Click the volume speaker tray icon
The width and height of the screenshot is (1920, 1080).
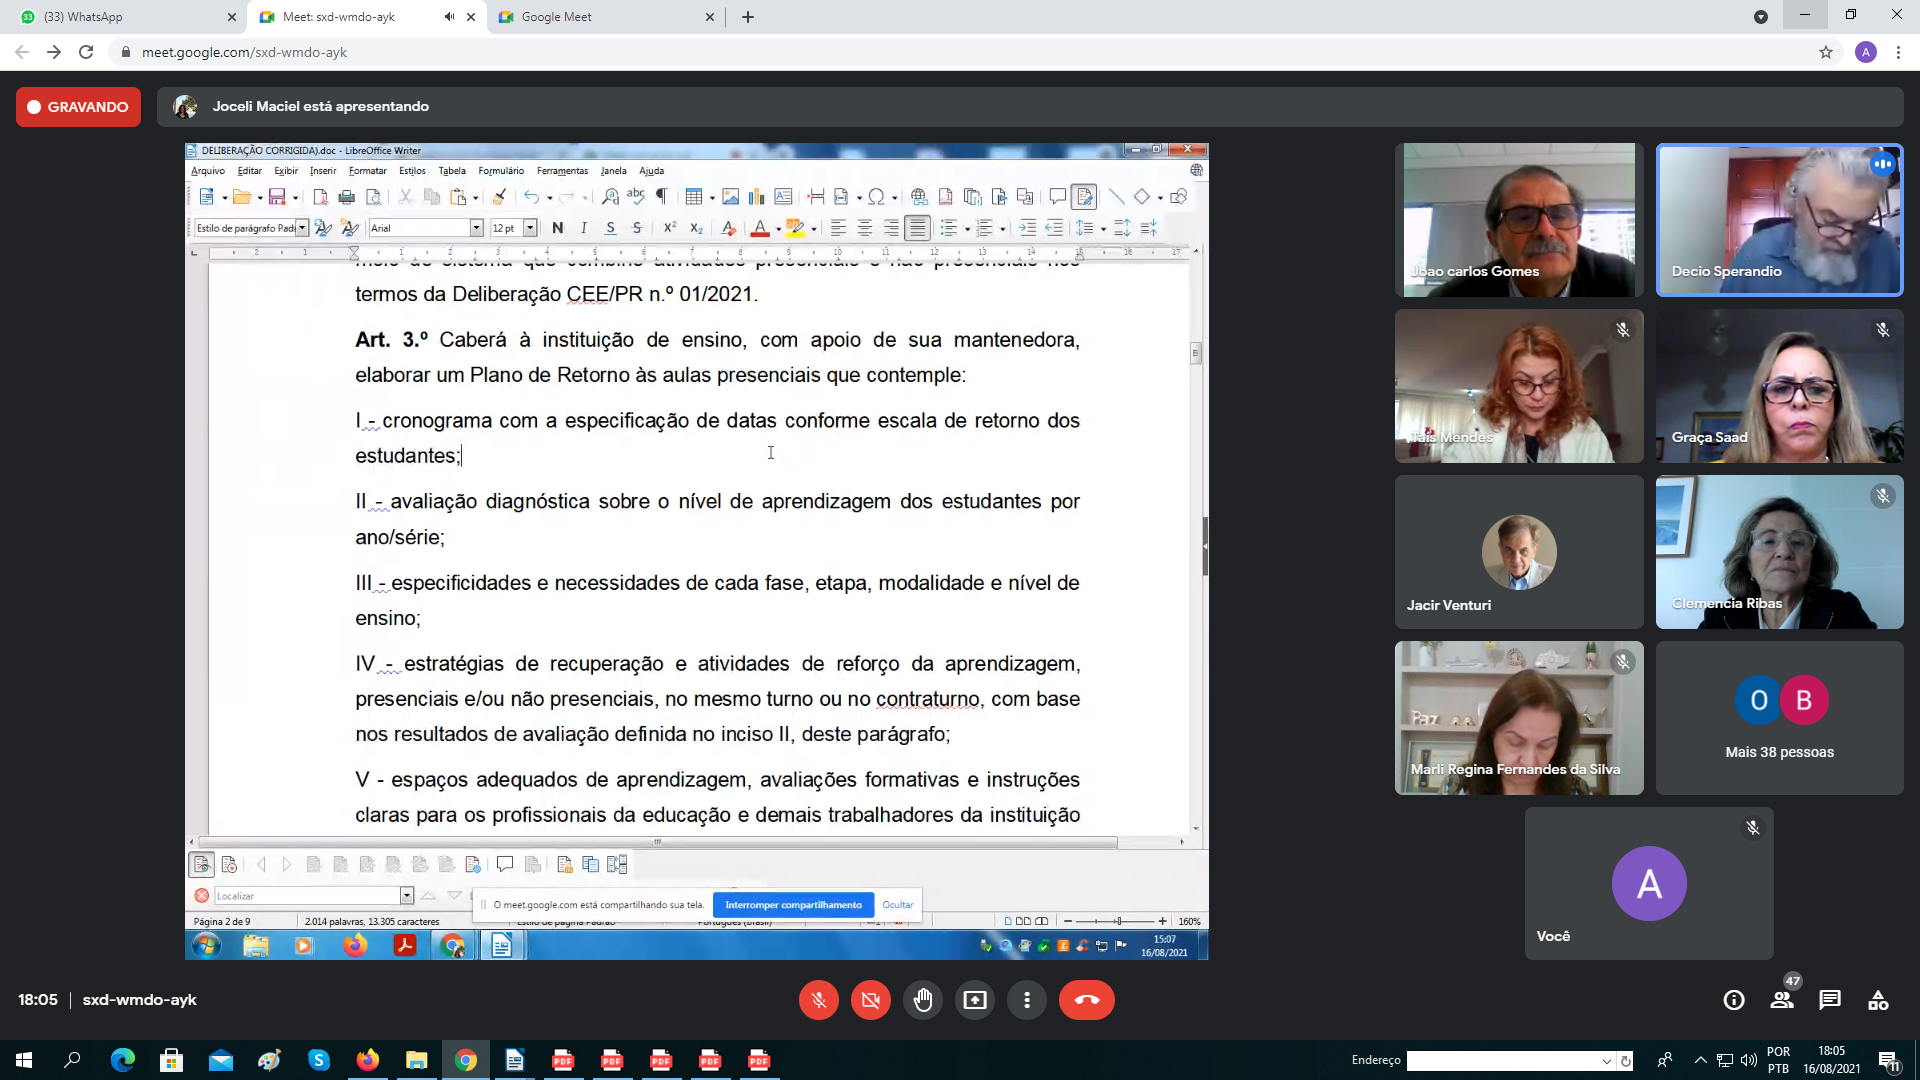pos(1748,1060)
